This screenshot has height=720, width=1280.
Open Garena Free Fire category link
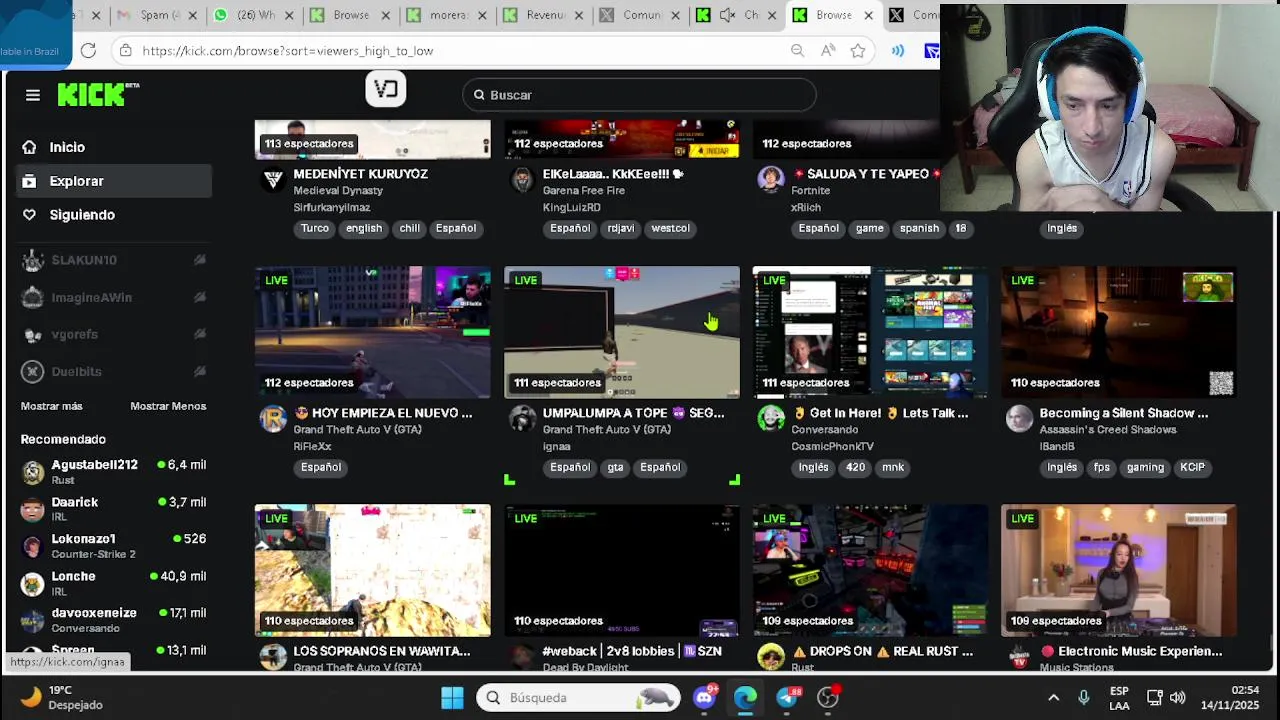tap(584, 191)
